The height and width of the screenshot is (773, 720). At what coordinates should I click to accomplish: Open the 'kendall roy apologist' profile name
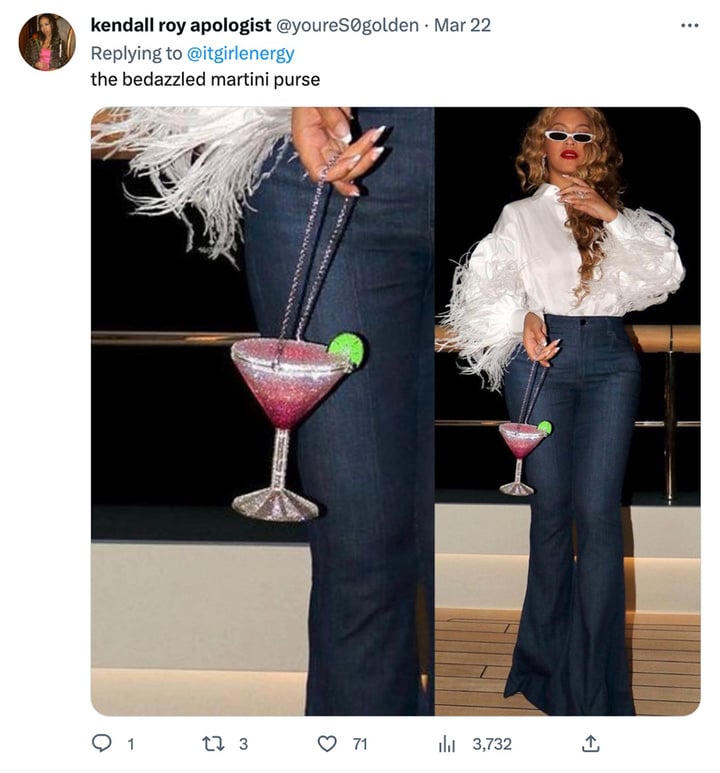(181, 25)
